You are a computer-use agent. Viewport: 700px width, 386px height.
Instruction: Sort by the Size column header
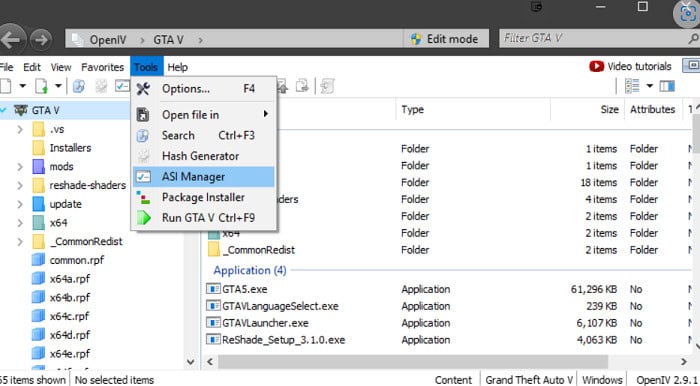[x=587, y=109]
